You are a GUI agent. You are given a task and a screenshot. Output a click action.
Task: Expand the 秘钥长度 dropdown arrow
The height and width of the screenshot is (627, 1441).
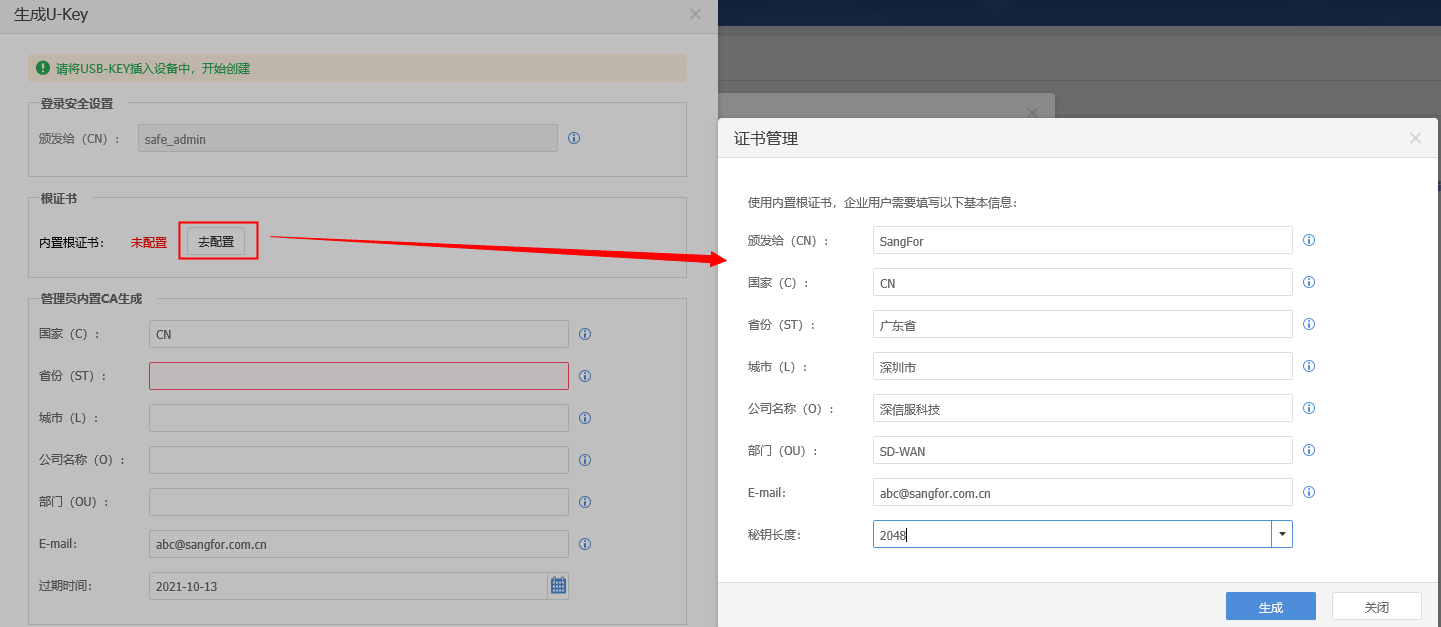1282,534
